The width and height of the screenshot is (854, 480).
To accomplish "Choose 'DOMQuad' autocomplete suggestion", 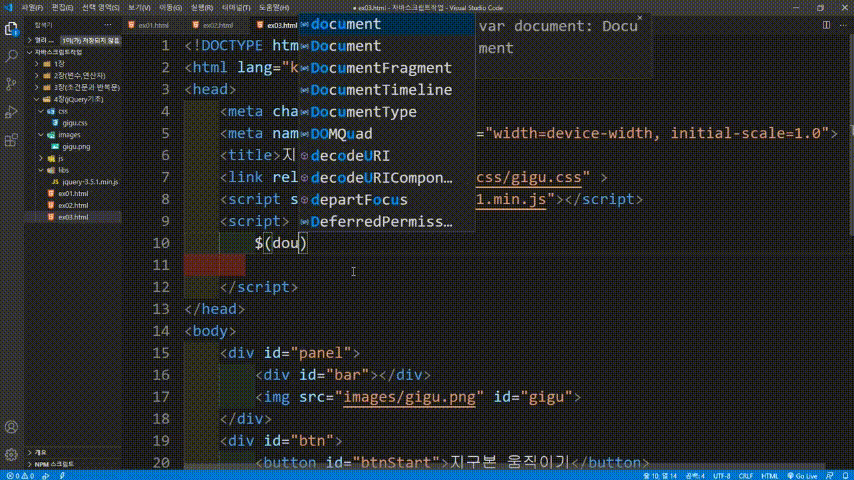I will [x=387, y=133].
